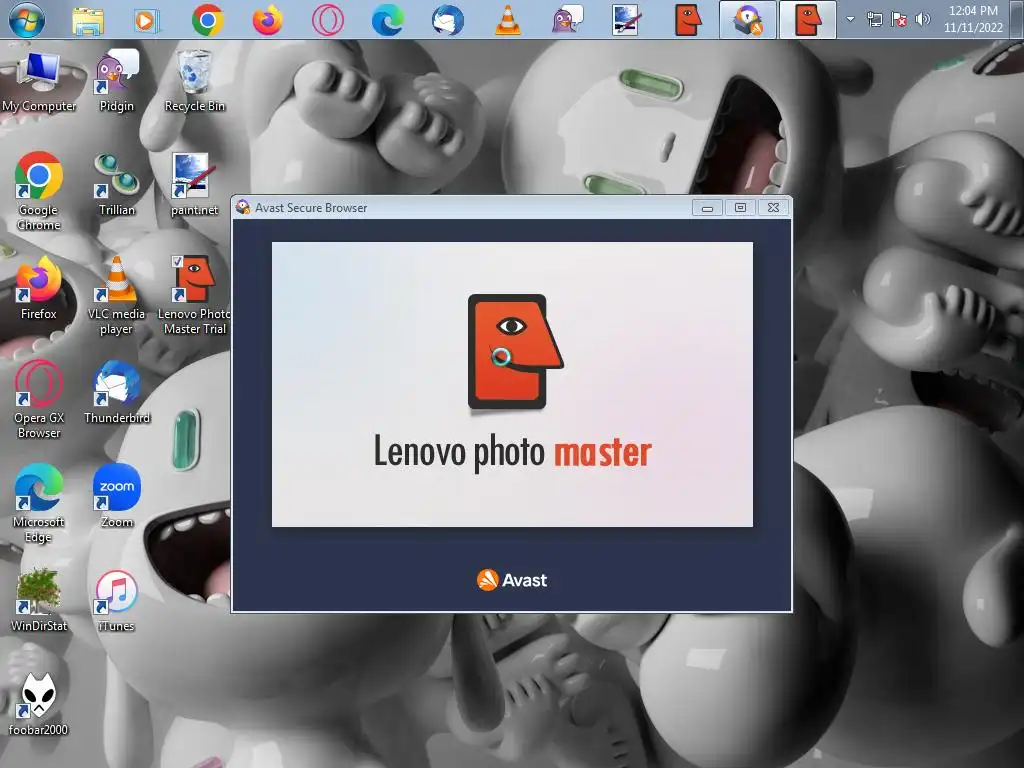Open the clock showing 12:04 PM
Viewport: 1024px width, 768px height.
[973, 19]
